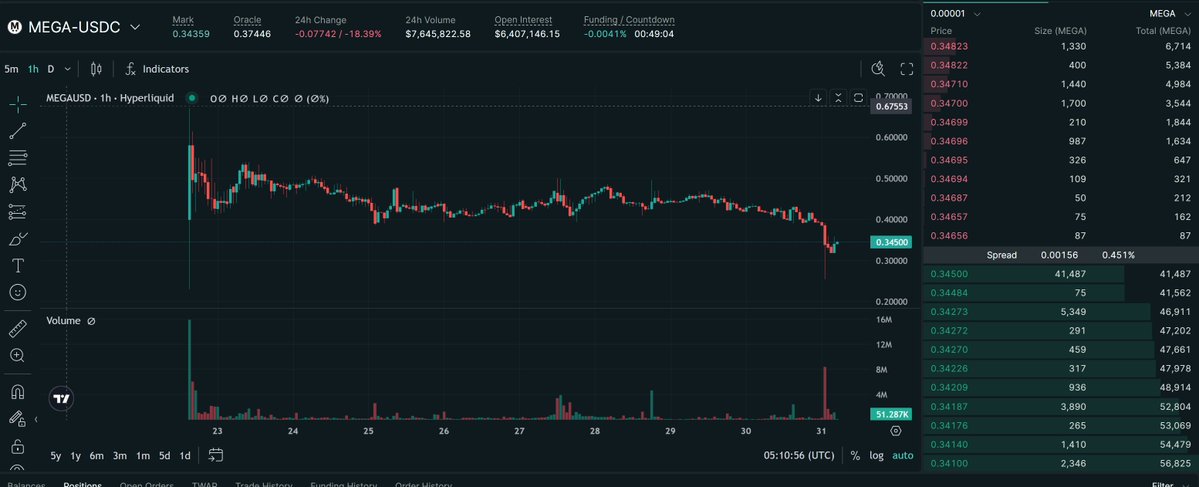Enter fullscreen chart mode
This screenshot has width=1199, height=487.
pyautogui.click(x=907, y=69)
